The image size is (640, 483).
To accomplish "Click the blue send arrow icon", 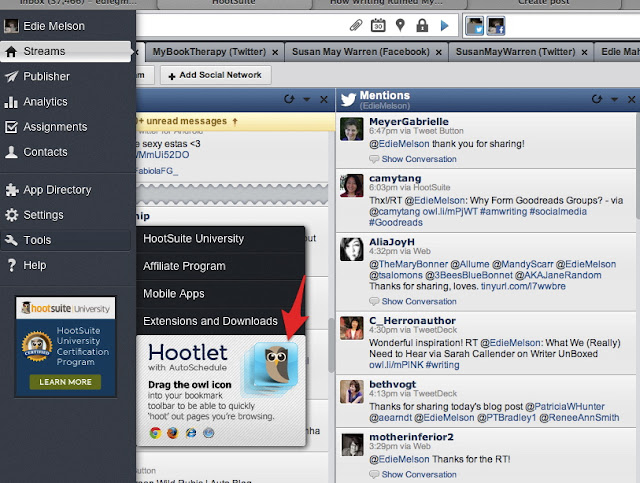I will click(444, 26).
